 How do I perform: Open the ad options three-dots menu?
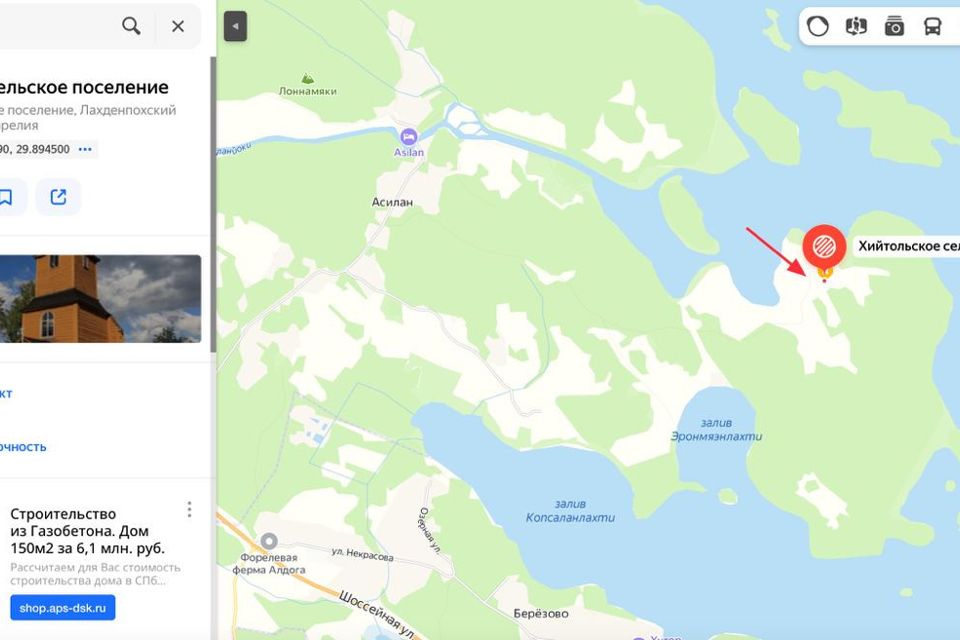coord(189,509)
